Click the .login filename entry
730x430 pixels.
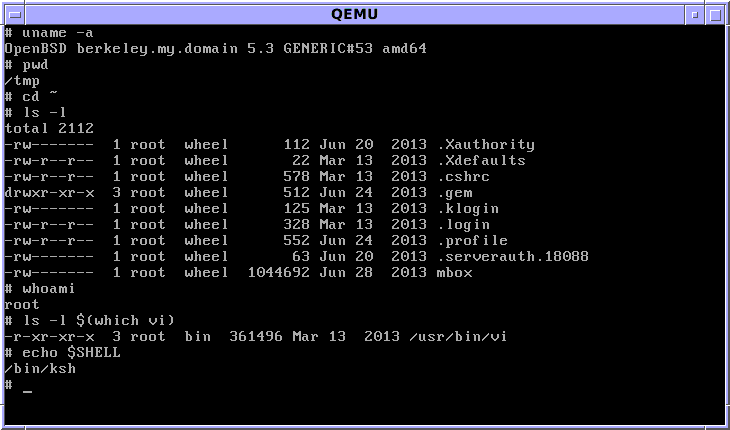(x=464, y=224)
